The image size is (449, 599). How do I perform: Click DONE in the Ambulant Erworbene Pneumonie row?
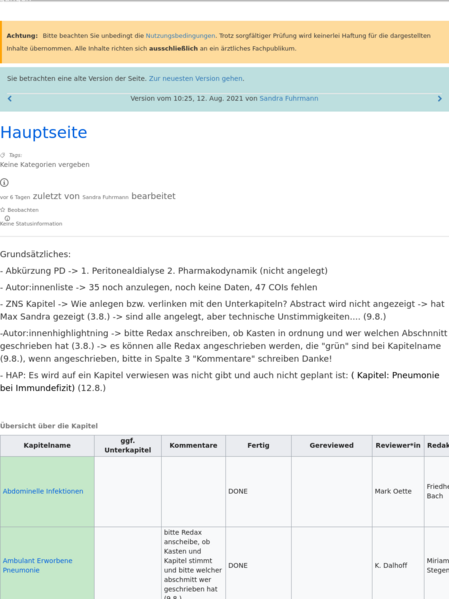click(238, 565)
